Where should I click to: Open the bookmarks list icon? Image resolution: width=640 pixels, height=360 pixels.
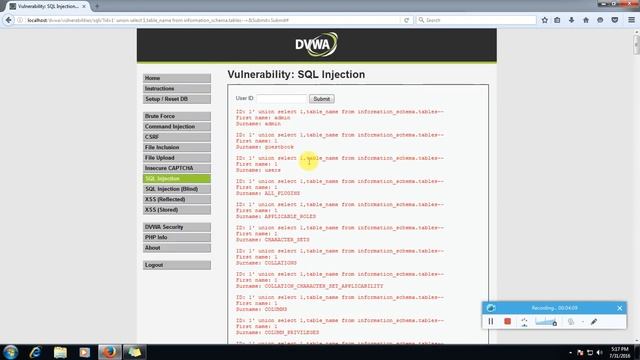(557, 20)
